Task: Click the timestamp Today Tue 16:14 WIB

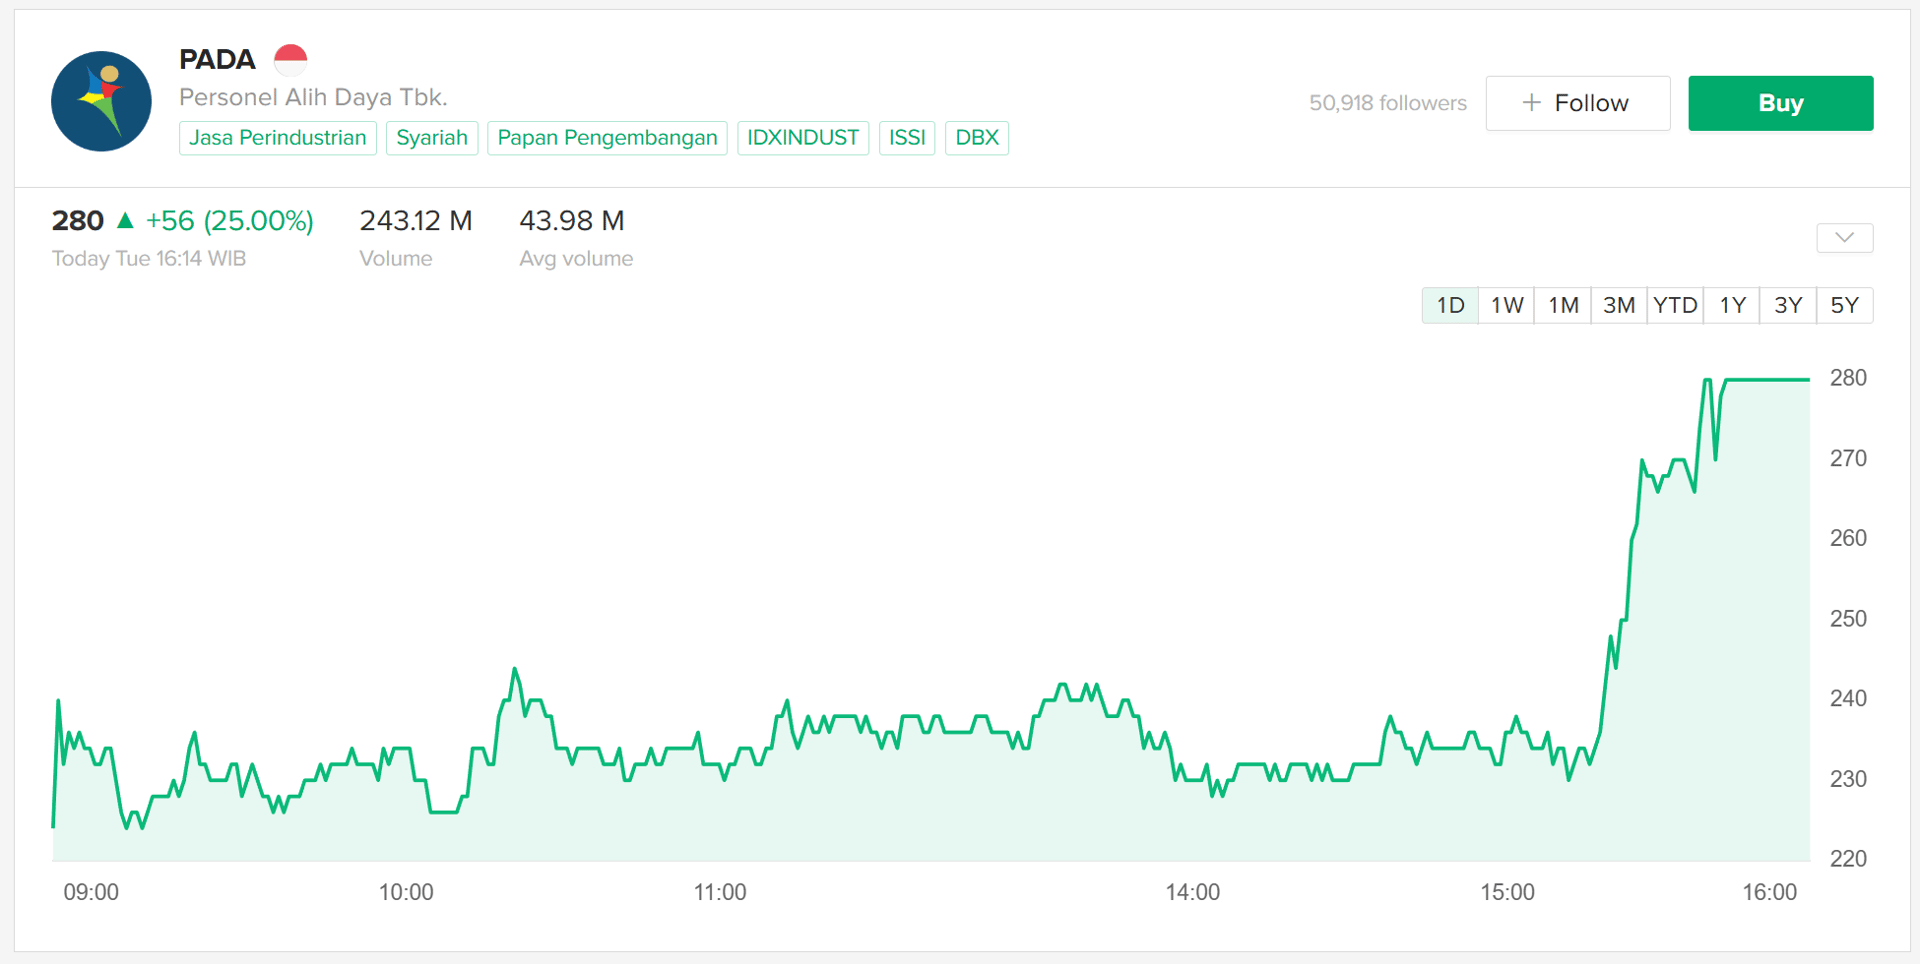Action: (x=149, y=259)
